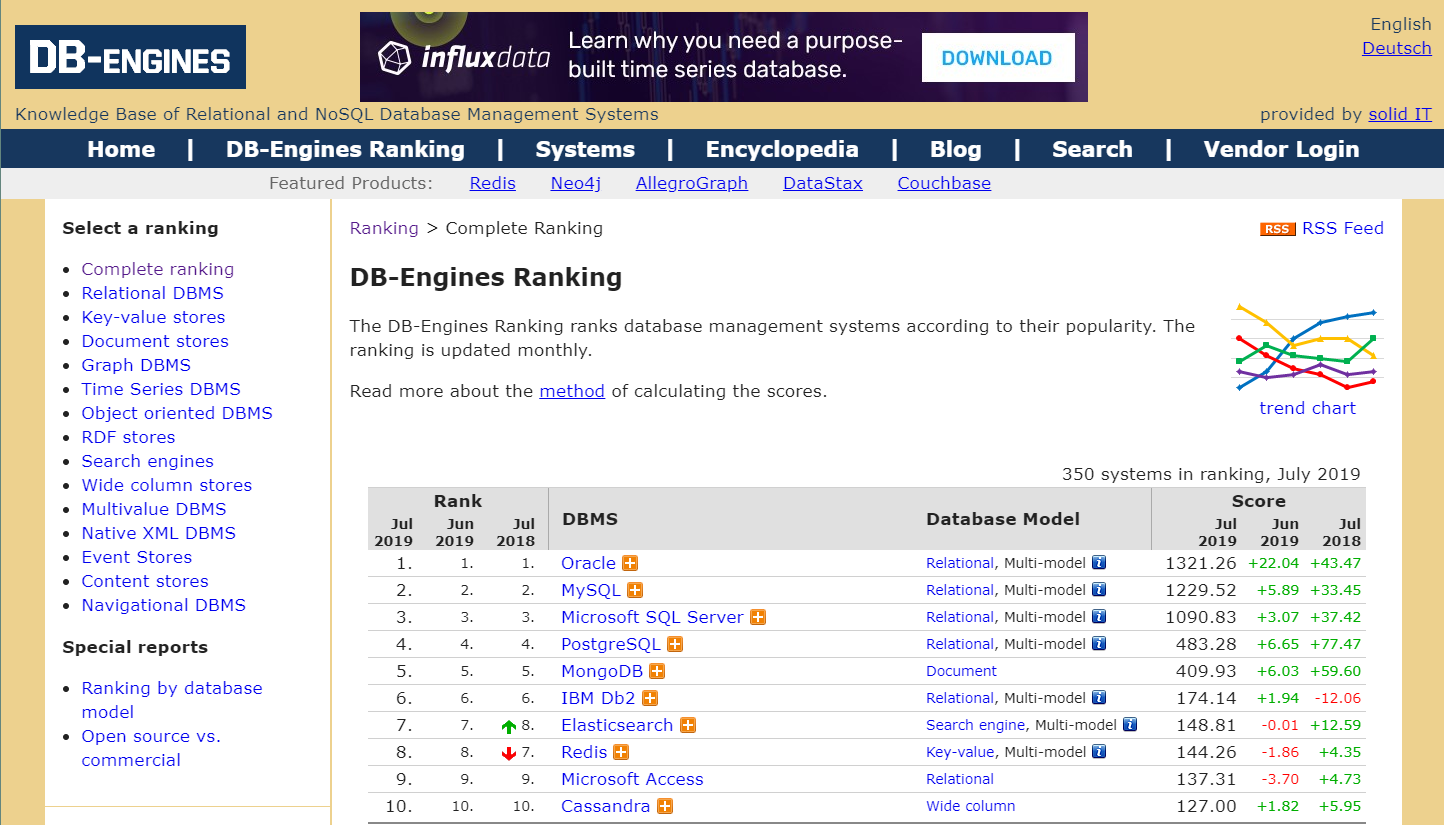Switch language to Deutsch
This screenshot has width=1444, height=825.
point(1396,48)
